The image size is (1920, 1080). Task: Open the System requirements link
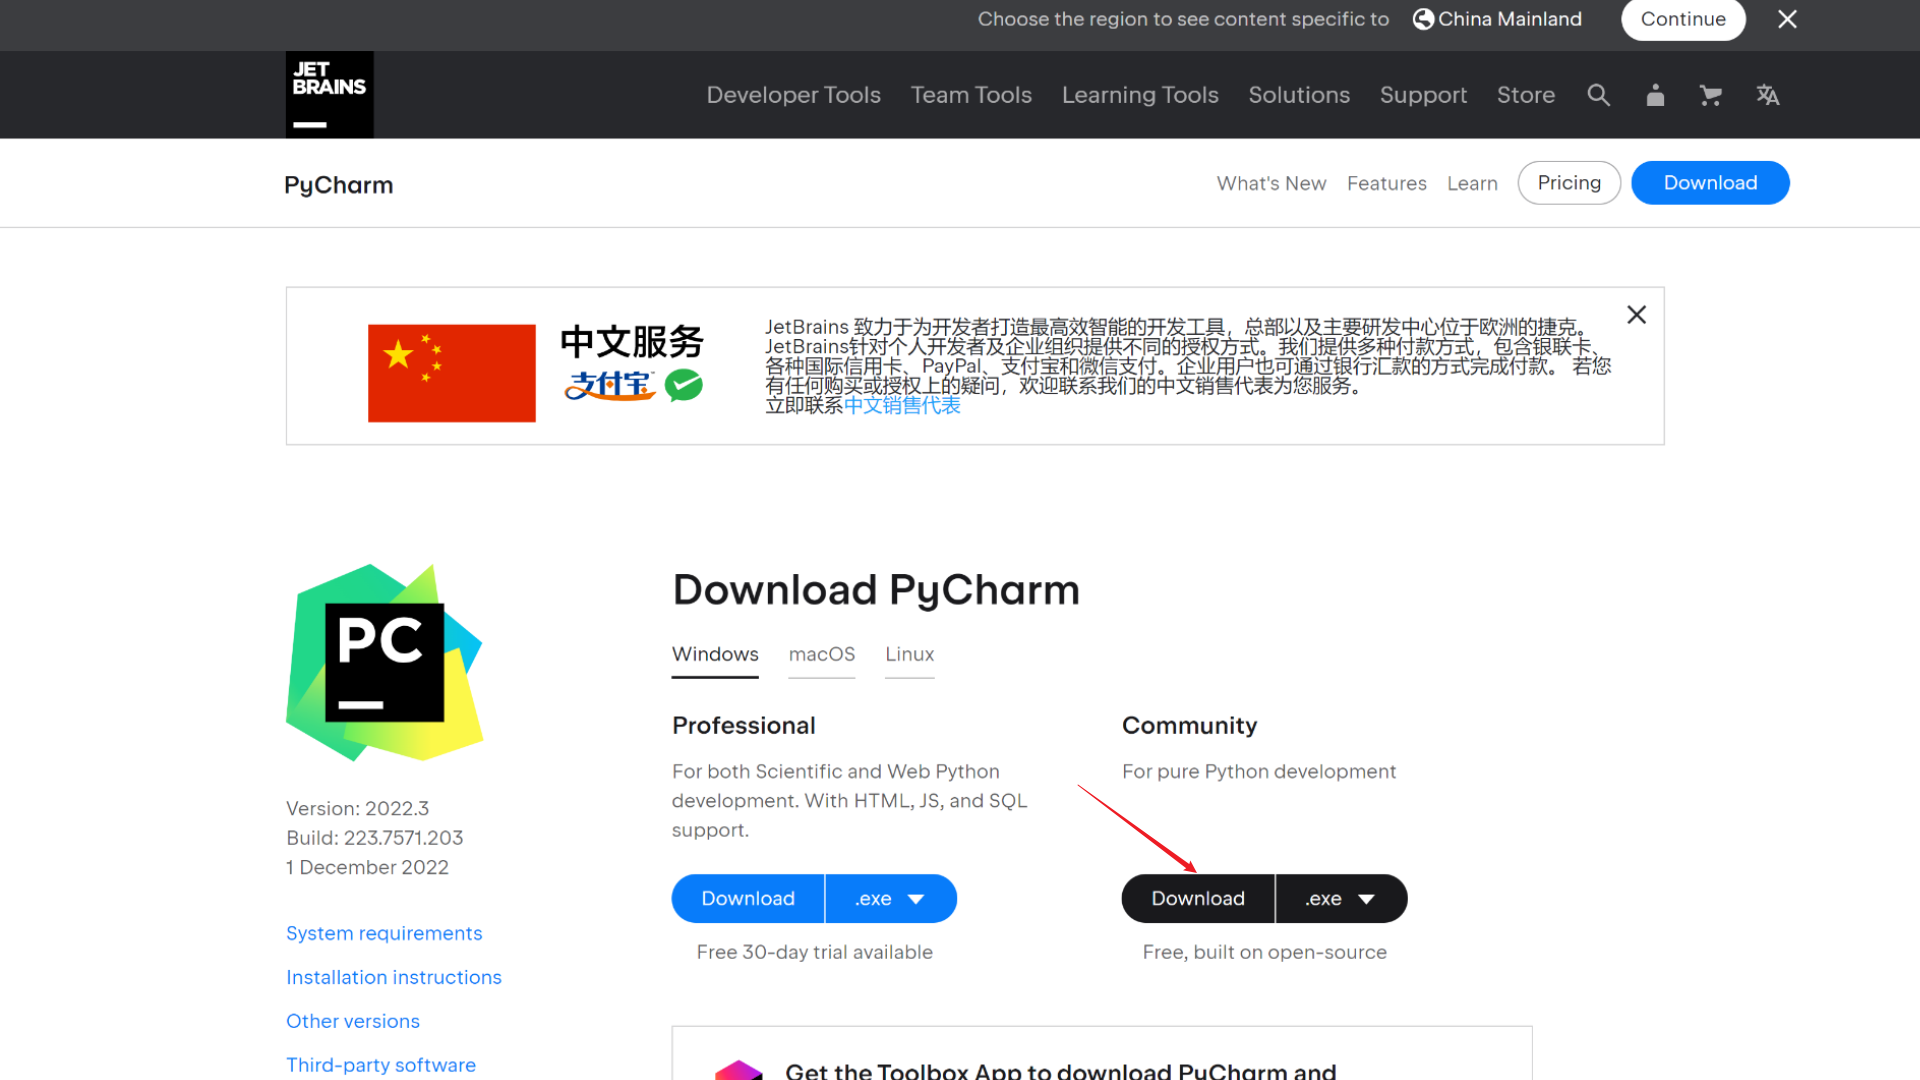click(384, 933)
